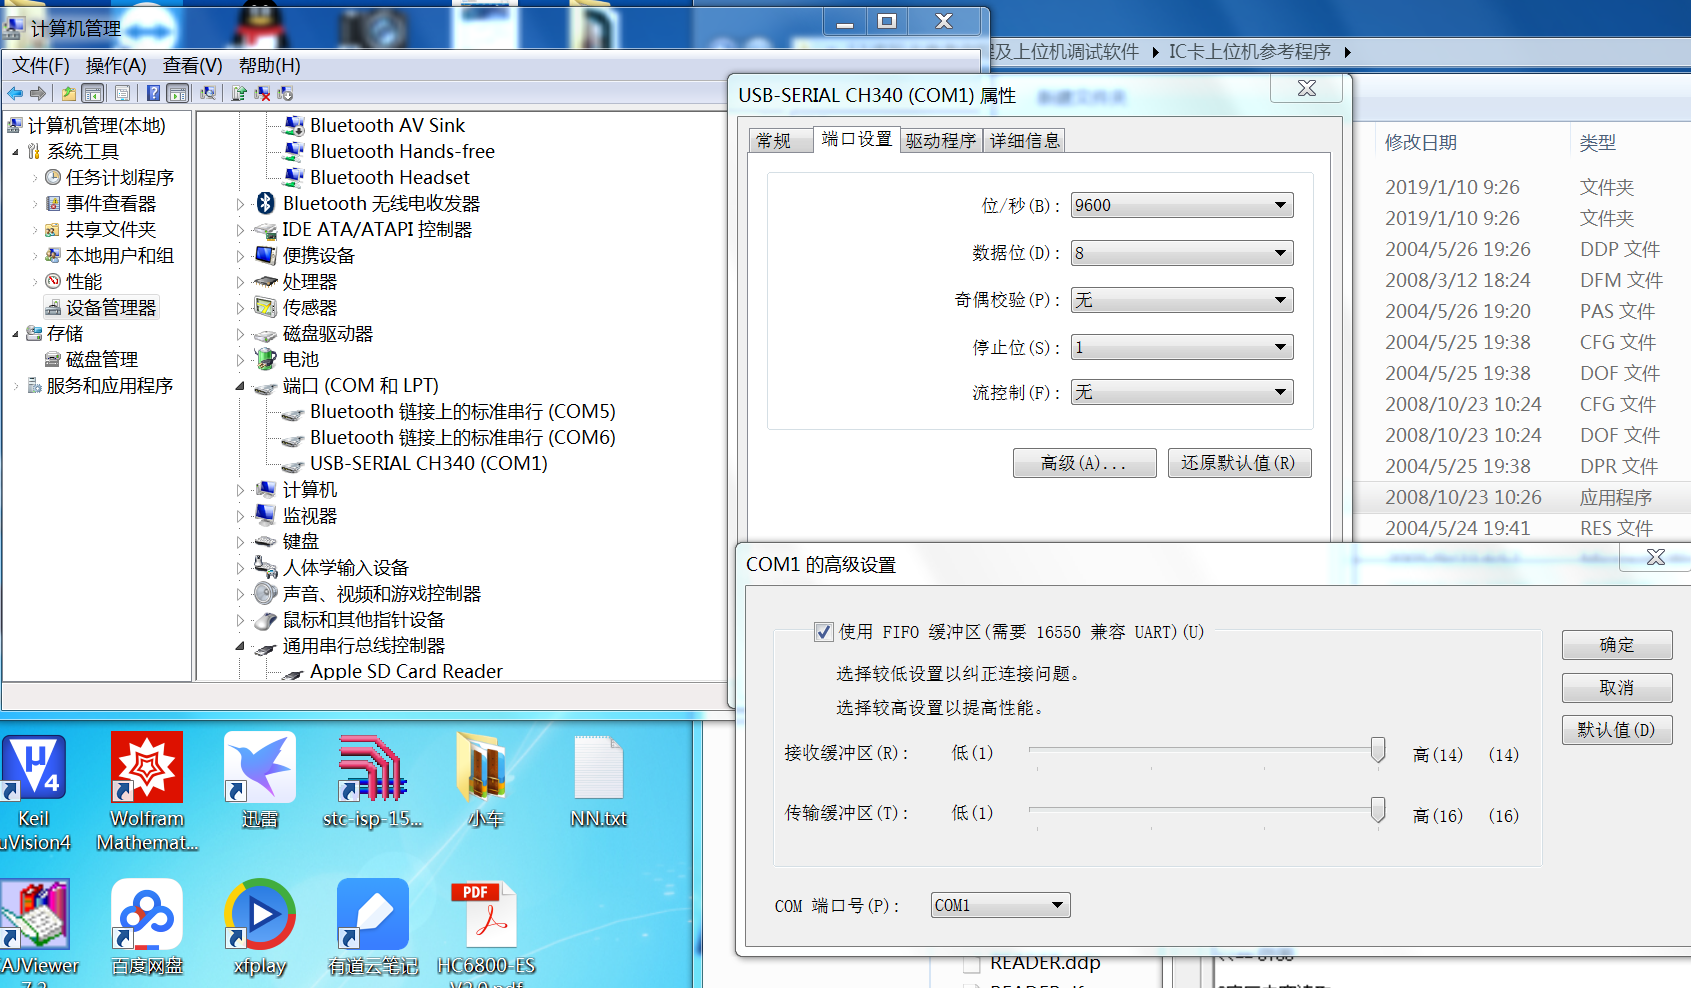
Task: Open the COM 端口号 dropdown
Action: pyautogui.click(x=1056, y=904)
